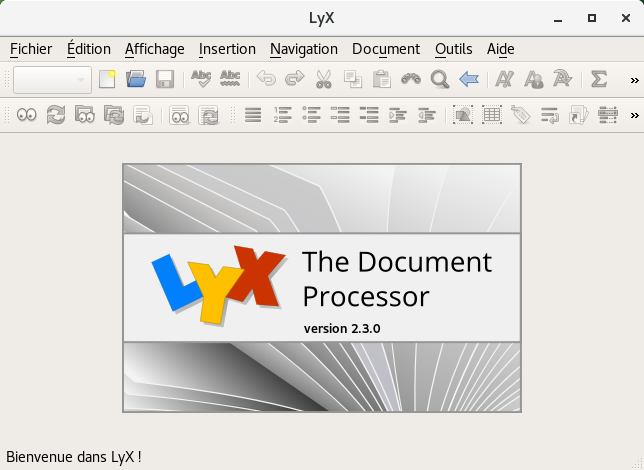Open the Affichage menu
644x470 pixels.
[x=155, y=49]
